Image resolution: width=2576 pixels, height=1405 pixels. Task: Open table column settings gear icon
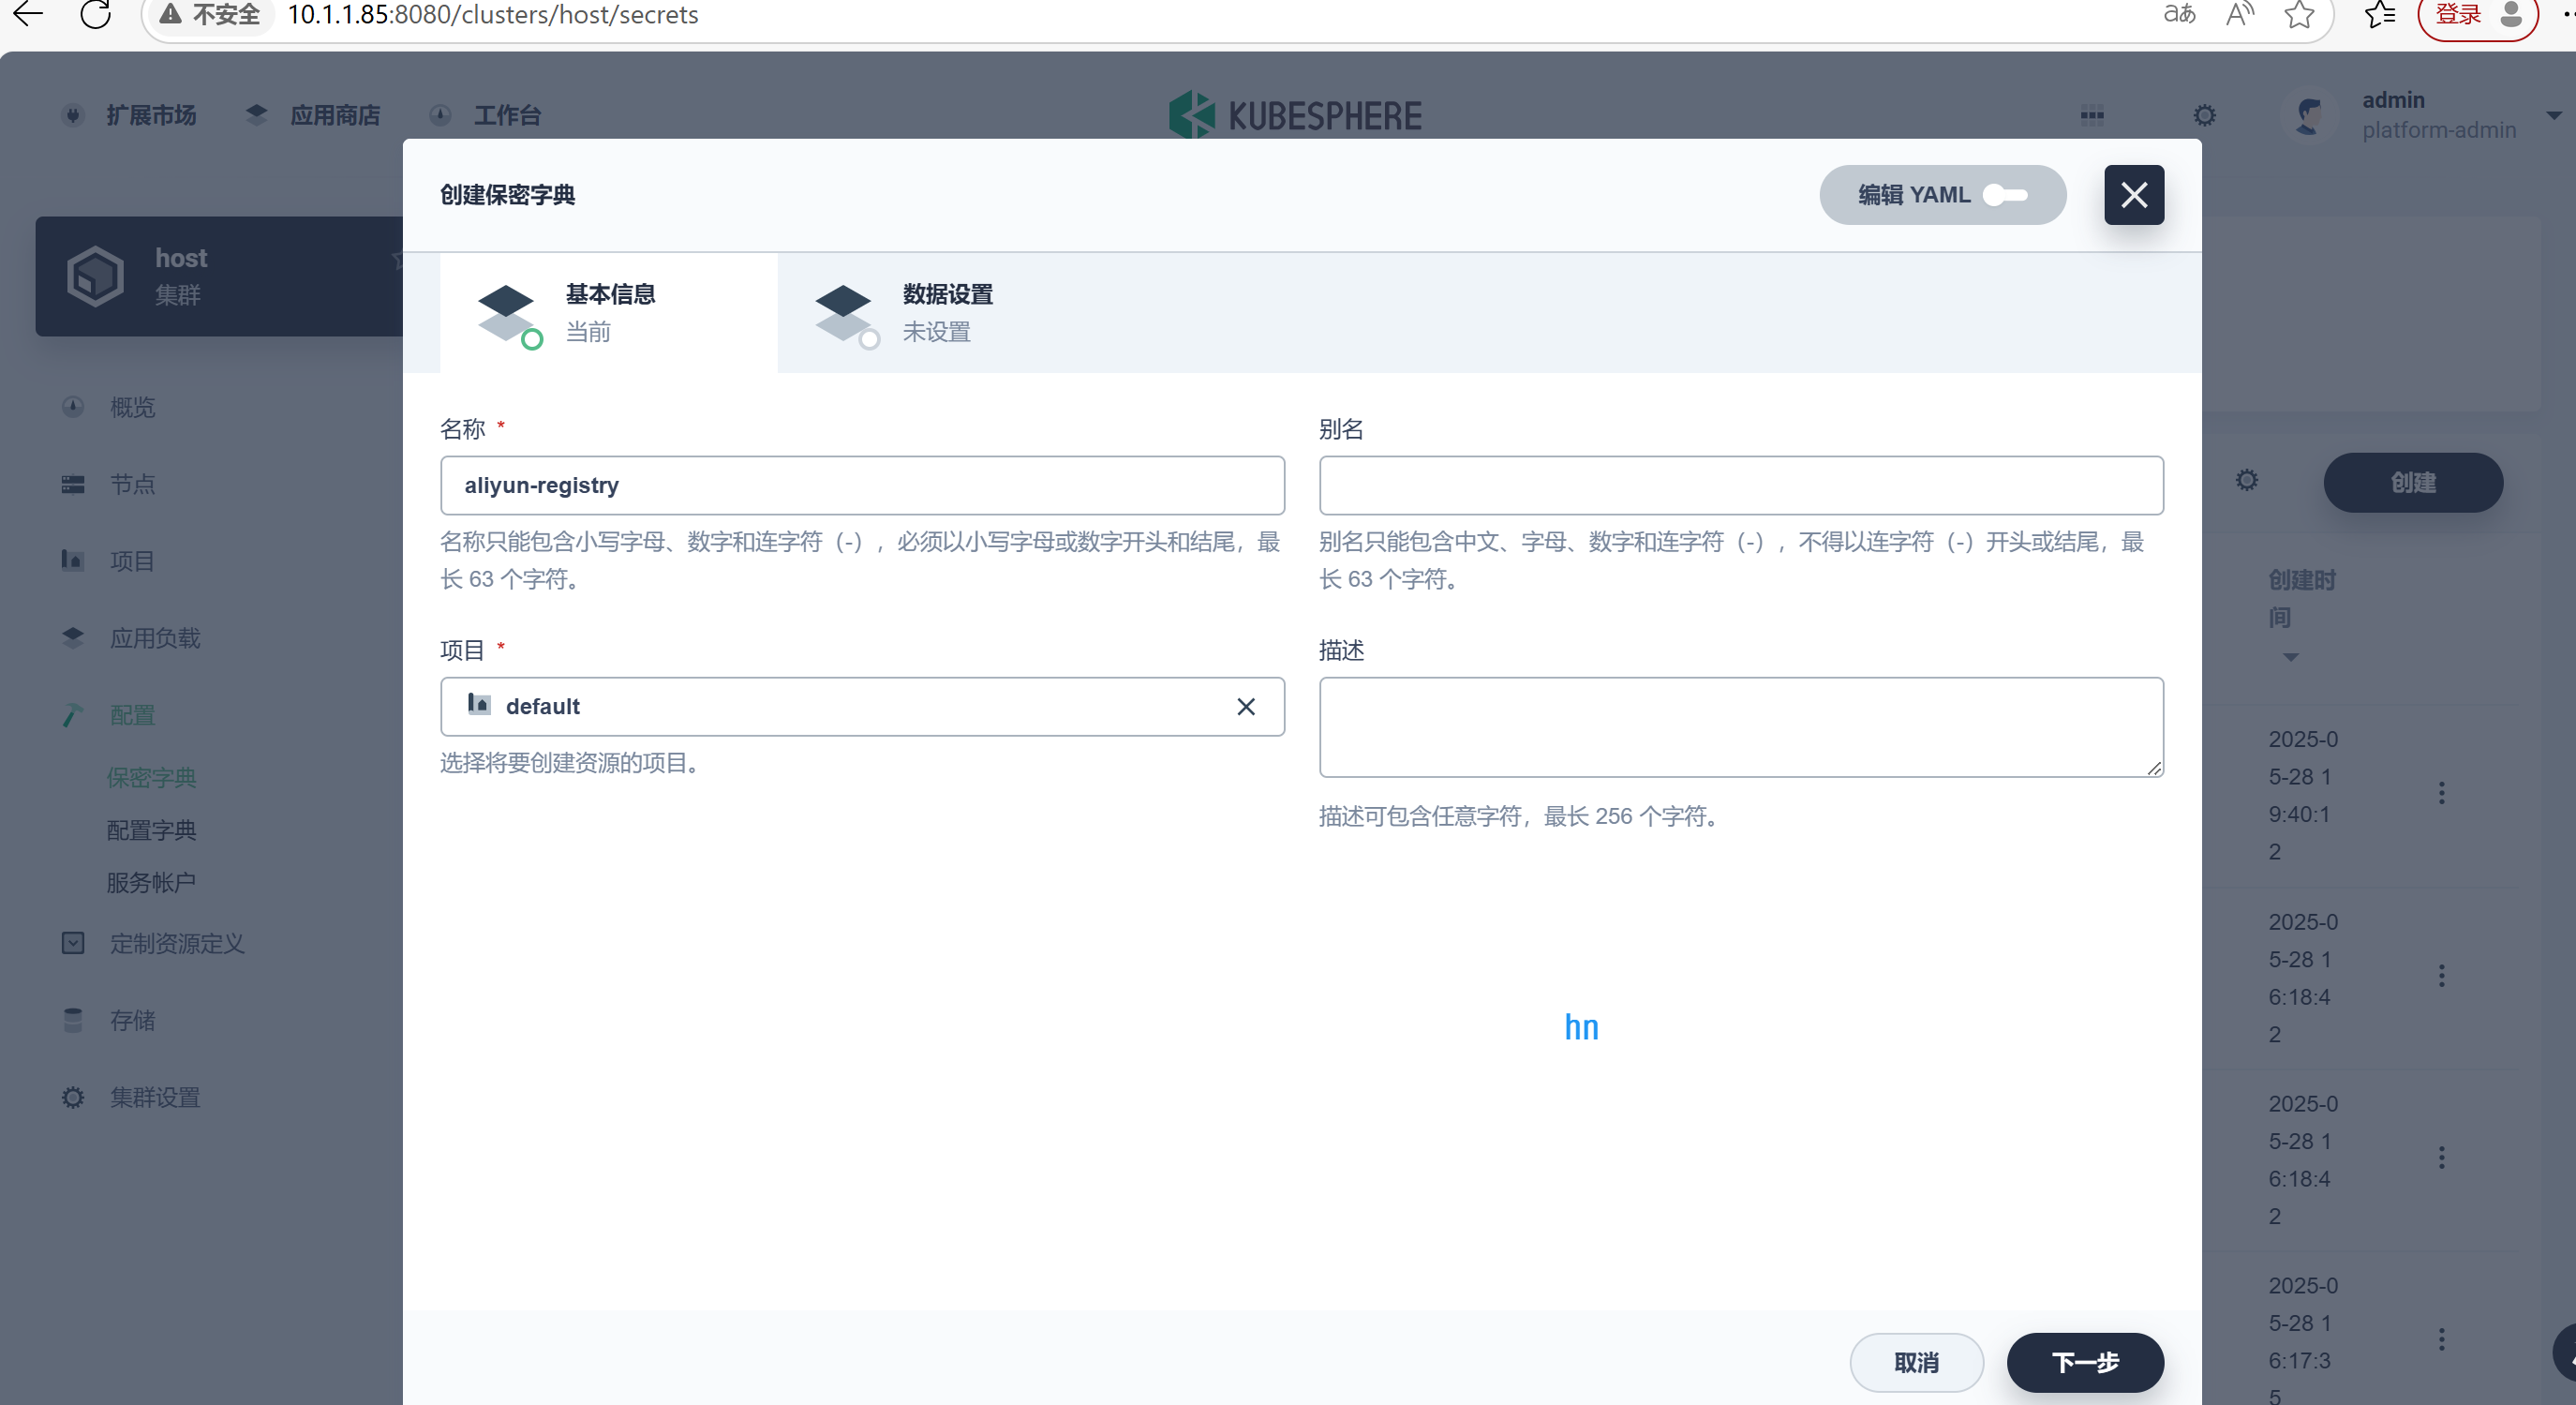pyautogui.click(x=2246, y=481)
